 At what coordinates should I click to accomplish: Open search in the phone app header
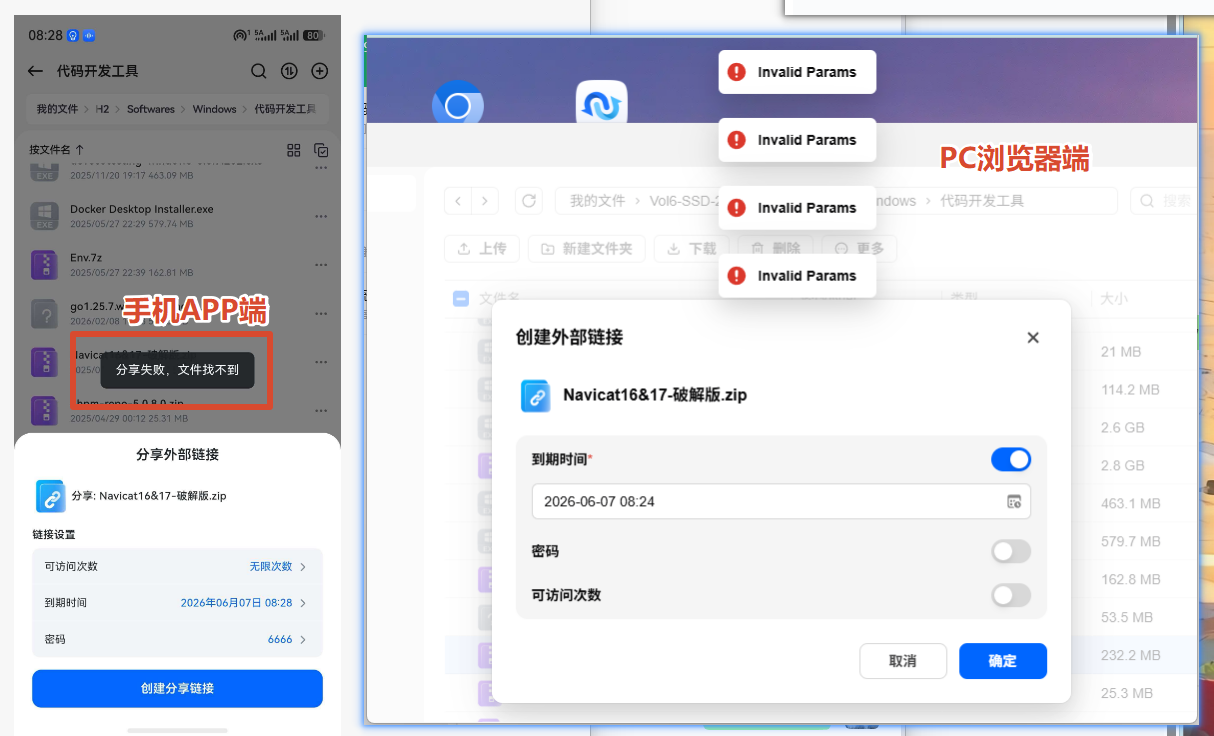point(258,71)
